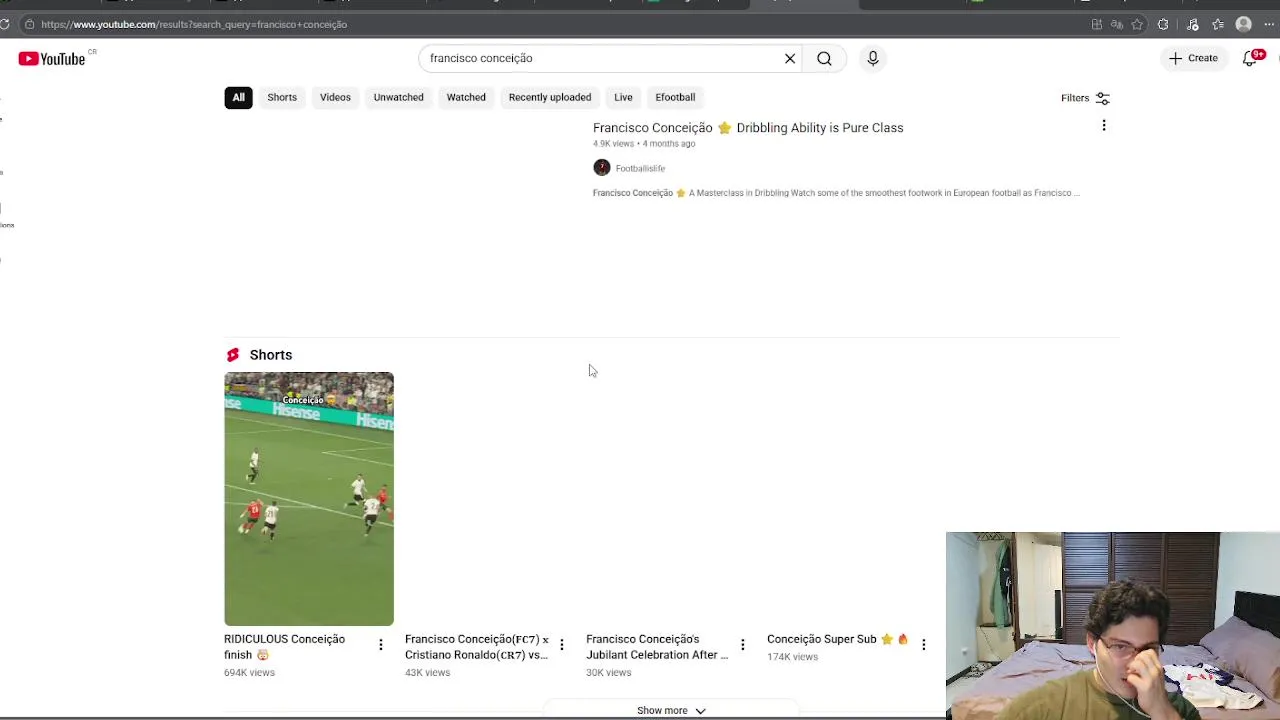Open the Footballislife channel name link
The width and height of the screenshot is (1280, 720).
click(640, 169)
